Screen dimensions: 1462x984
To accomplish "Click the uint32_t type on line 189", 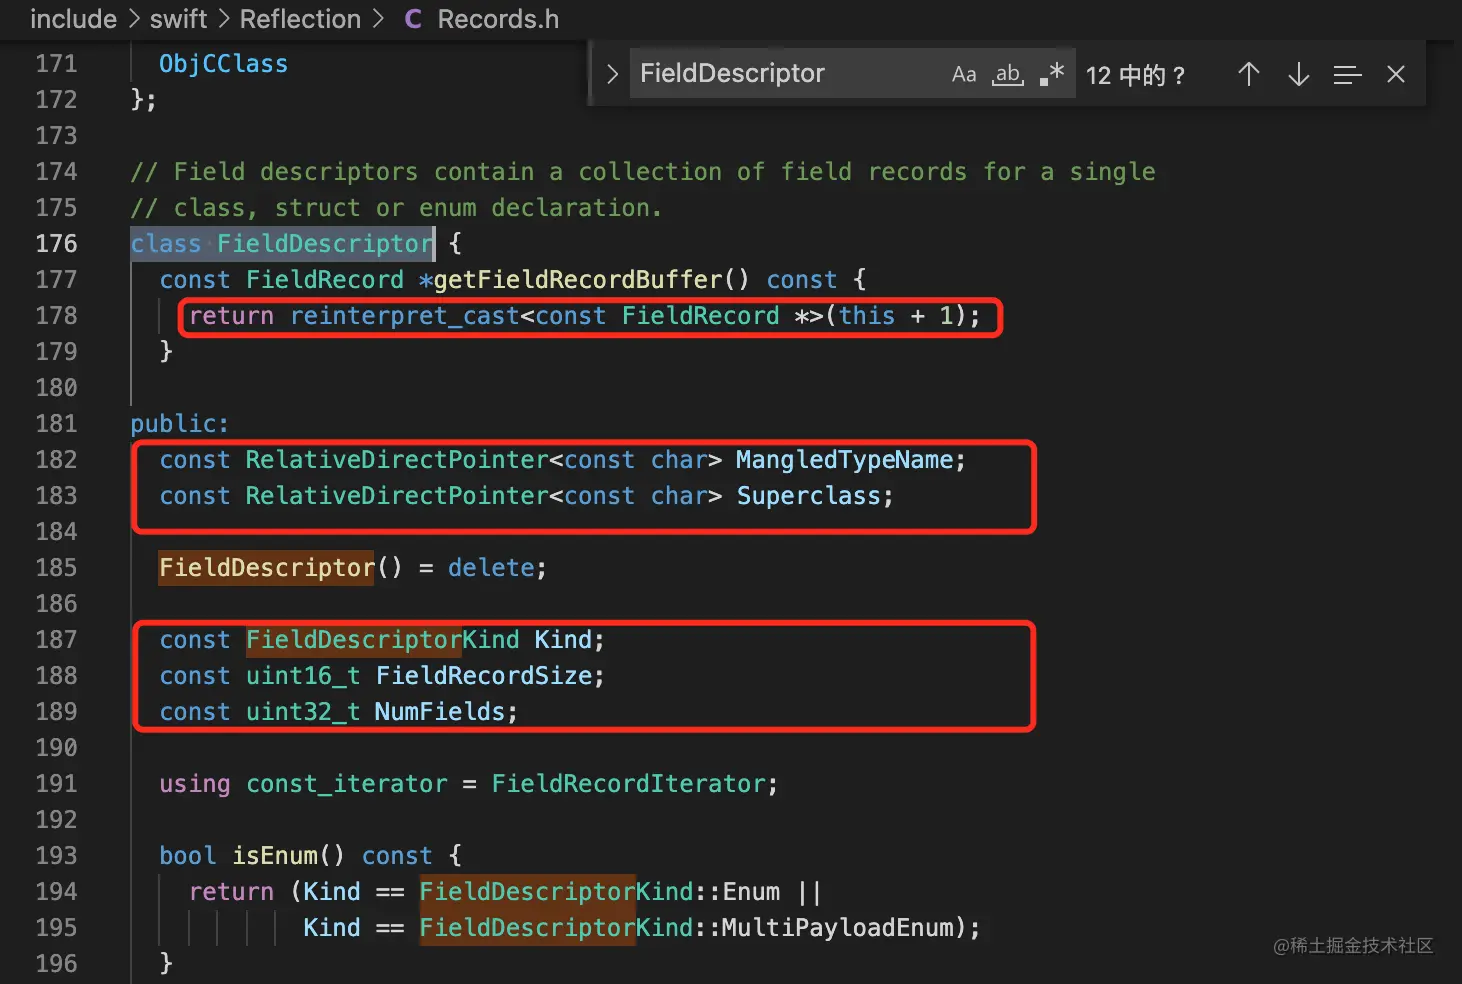I will pos(303,712).
